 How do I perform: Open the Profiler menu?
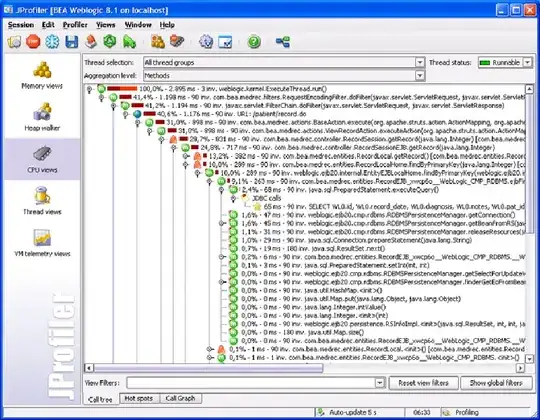click(75, 25)
